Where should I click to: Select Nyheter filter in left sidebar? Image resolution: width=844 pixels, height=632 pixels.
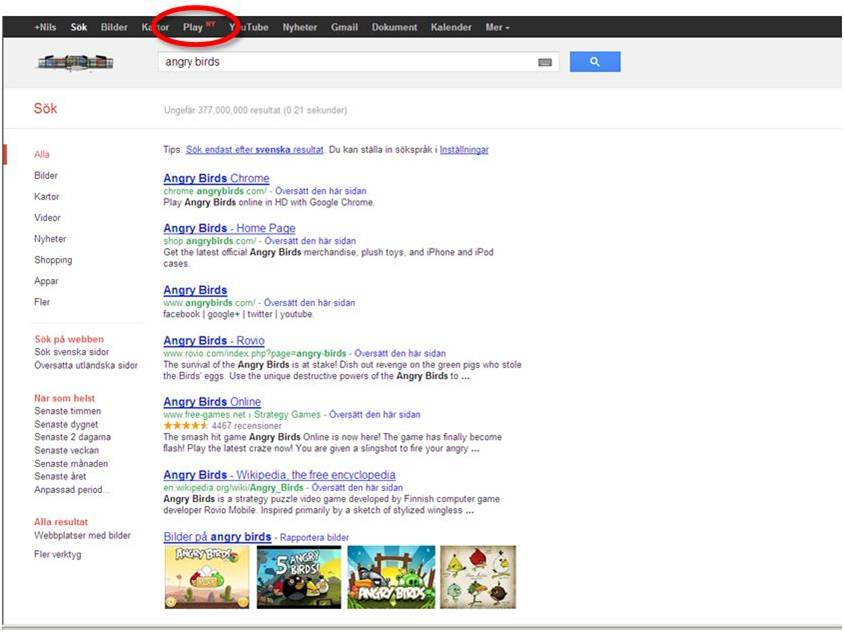point(50,238)
